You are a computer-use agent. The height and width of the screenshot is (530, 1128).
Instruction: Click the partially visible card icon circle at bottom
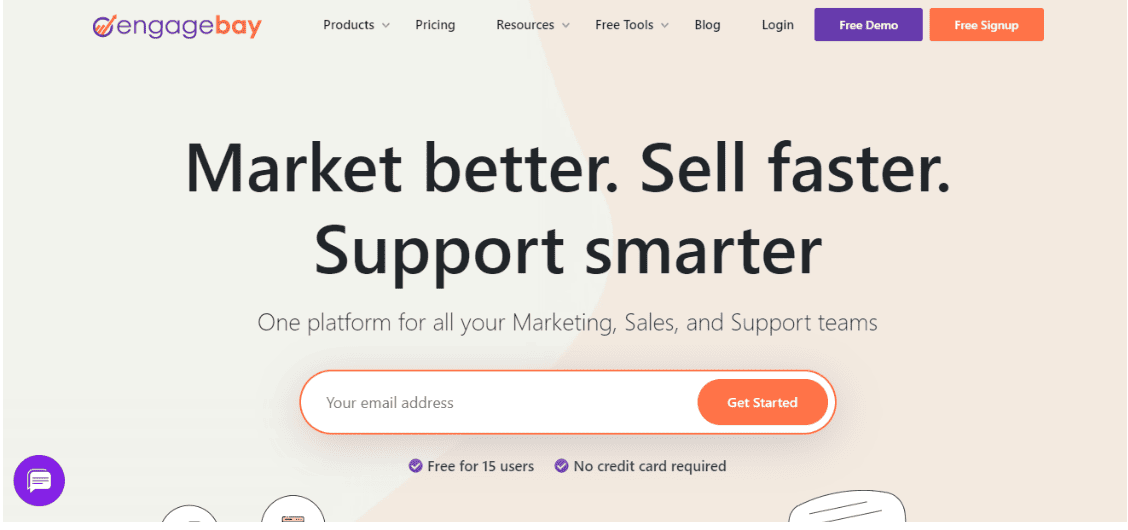click(293, 510)
